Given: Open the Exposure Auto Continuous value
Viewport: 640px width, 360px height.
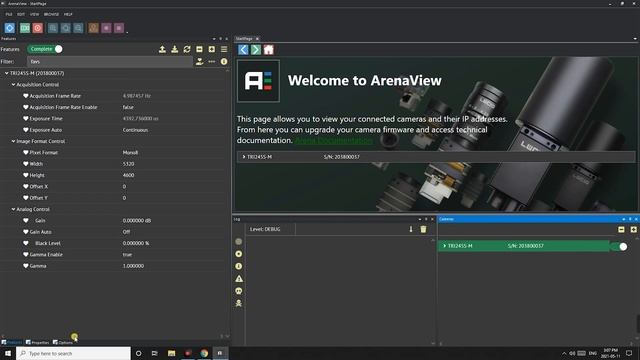Looking at the screenshot, I should [136, 130].
